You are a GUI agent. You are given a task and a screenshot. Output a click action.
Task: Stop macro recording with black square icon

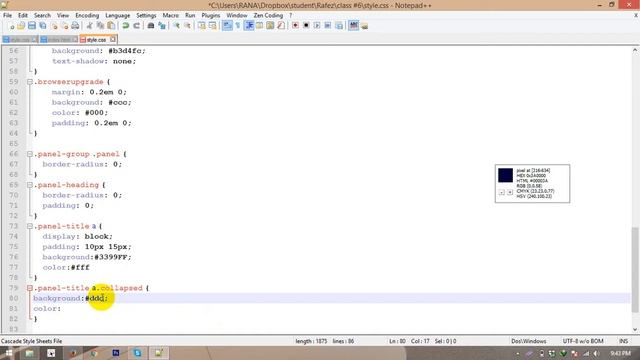[306, 26]
